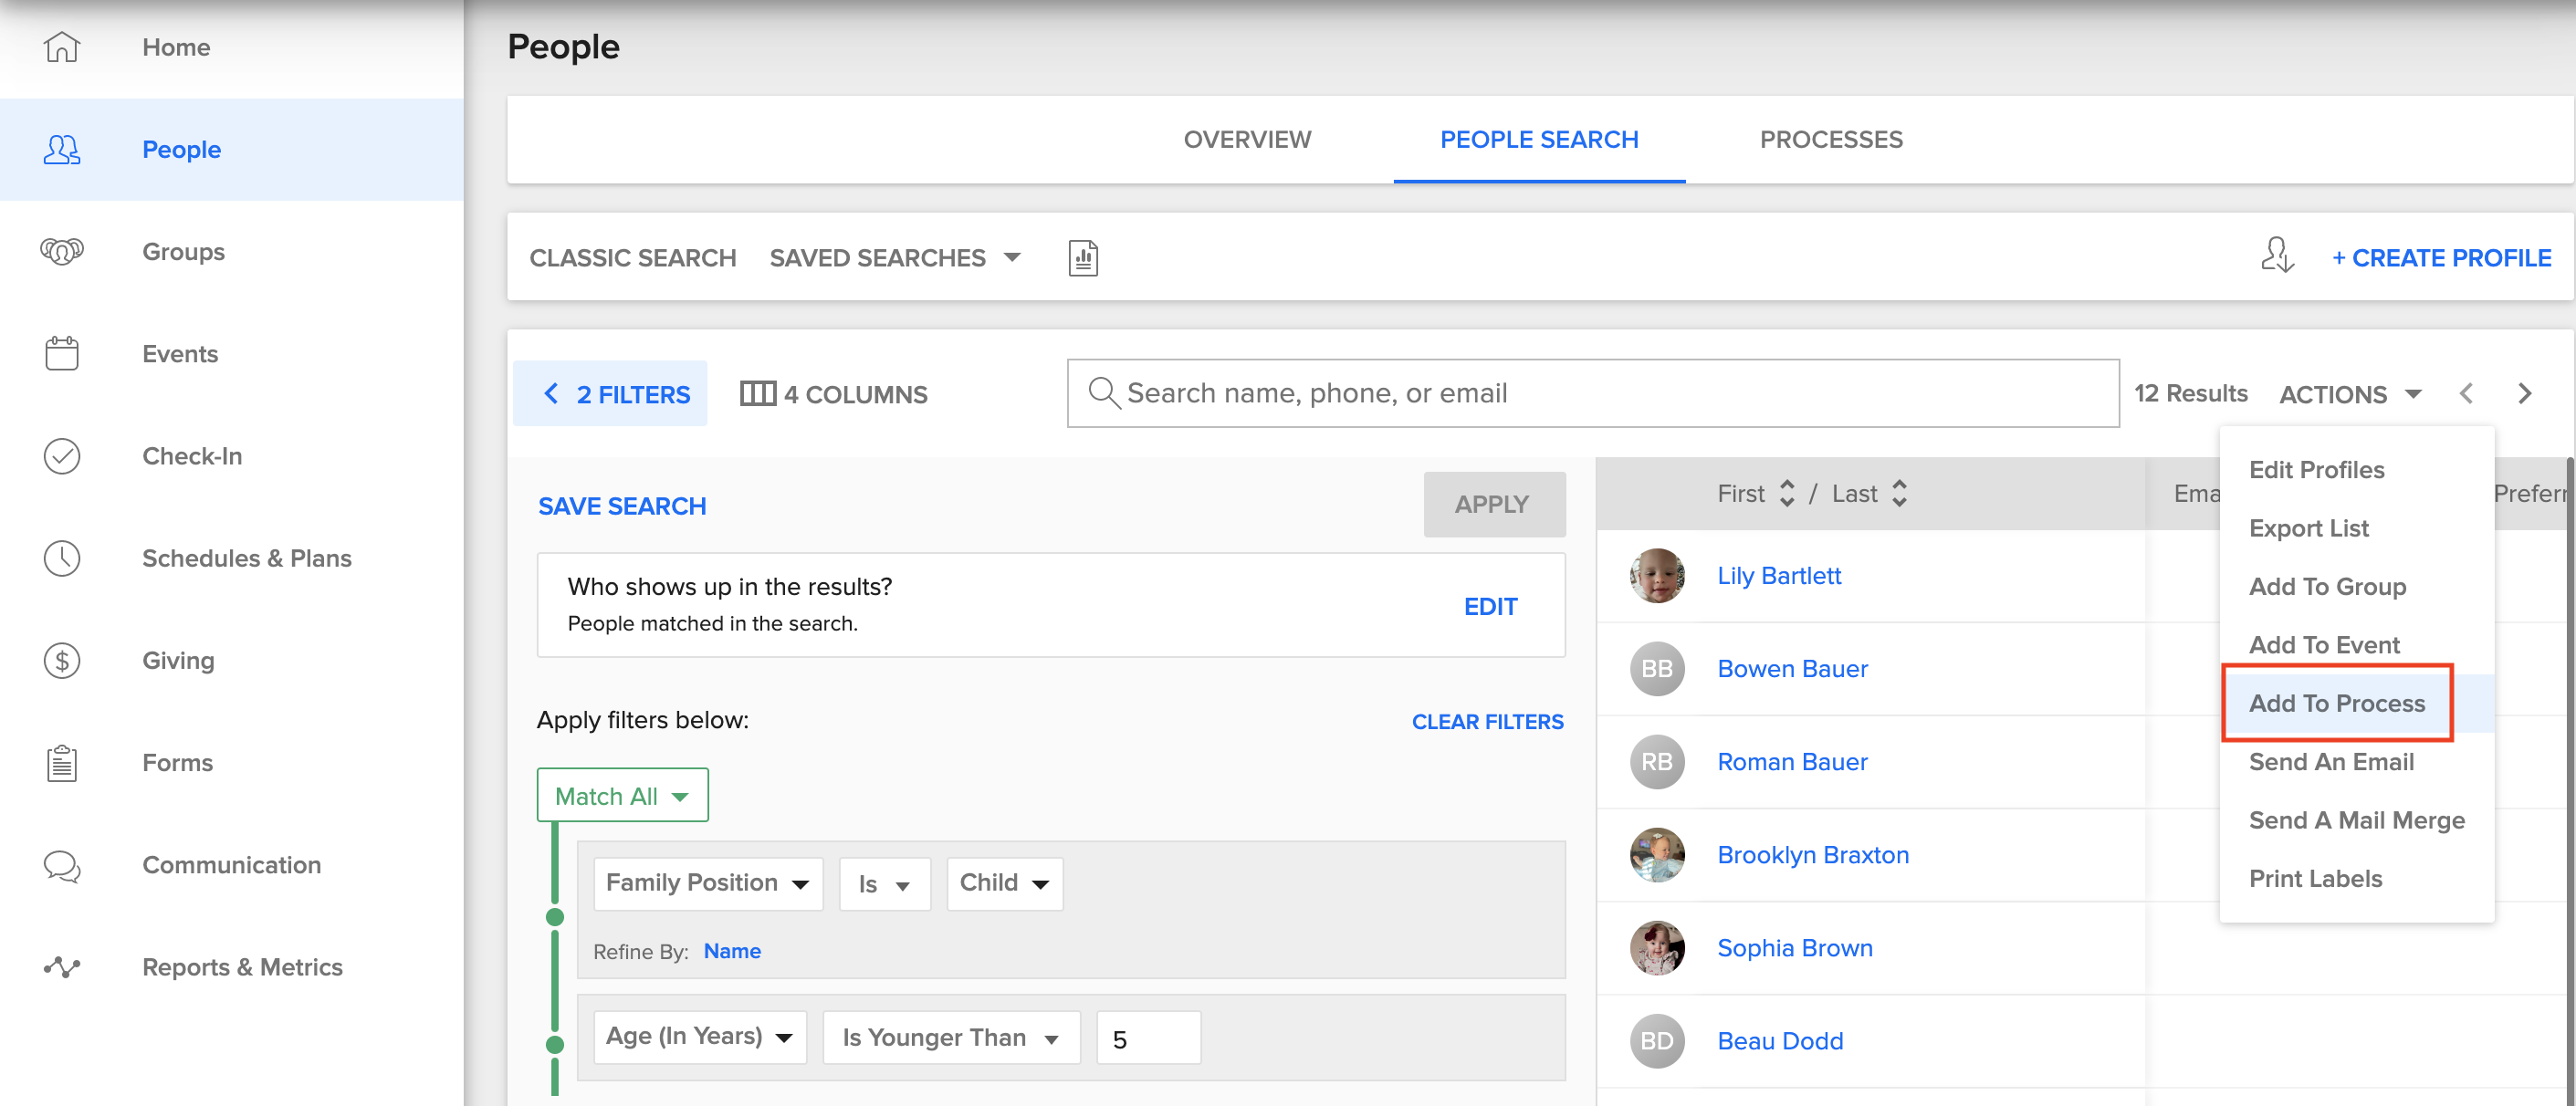The height and width of the screenshot is (1106, 2576).
Task: Switch to the Processes tab
Action: (x=1830, y=139)
